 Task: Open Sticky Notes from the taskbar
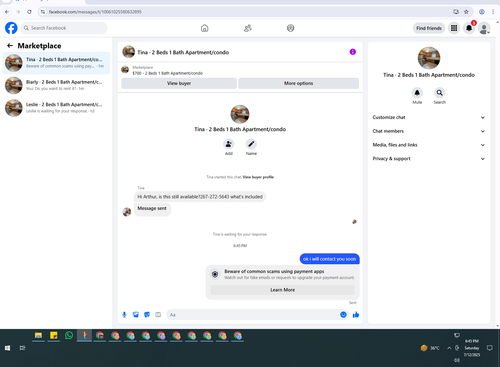pyautogui.click(x=54, y=336)
